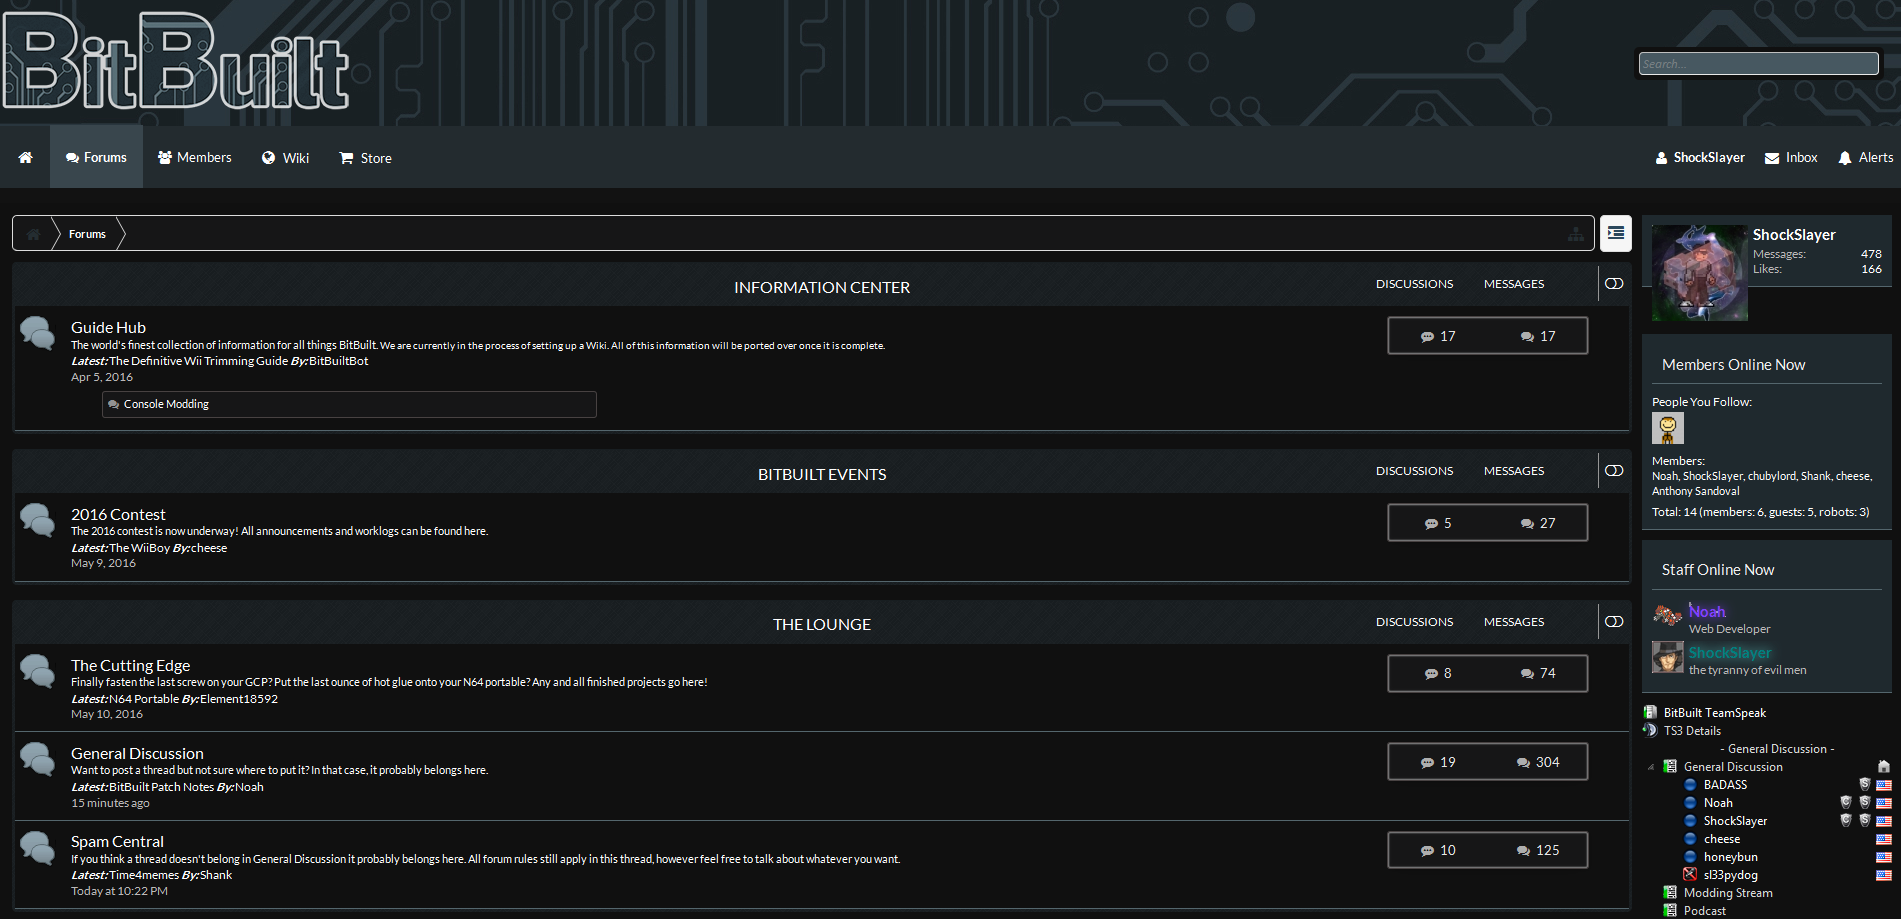Click the search input field

(1759, 64)
